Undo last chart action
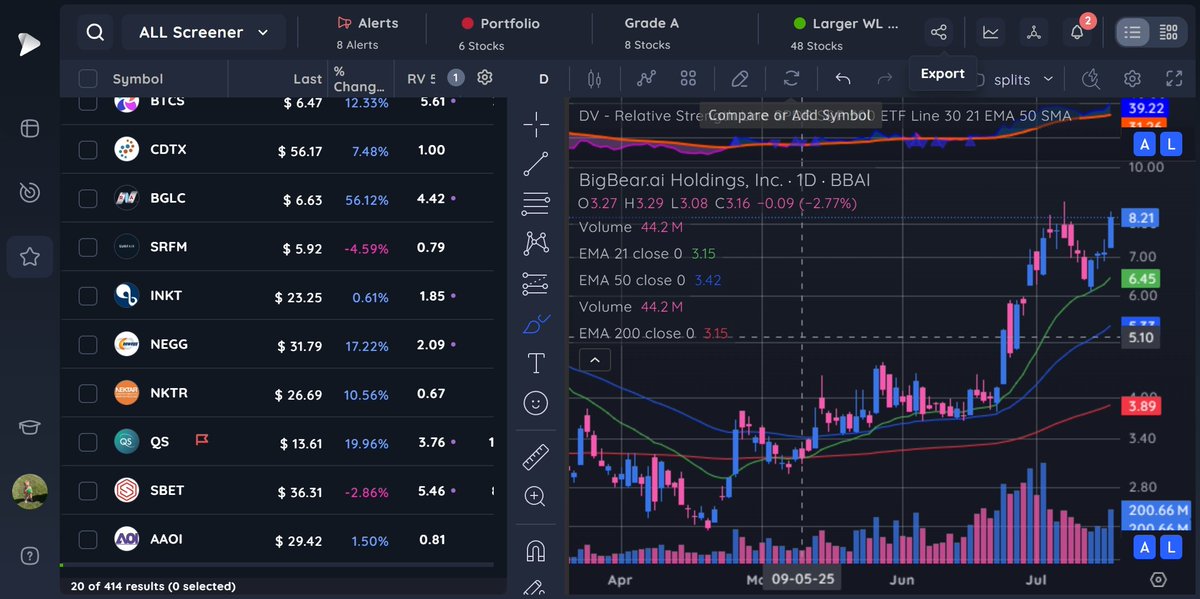 (843, 79)
